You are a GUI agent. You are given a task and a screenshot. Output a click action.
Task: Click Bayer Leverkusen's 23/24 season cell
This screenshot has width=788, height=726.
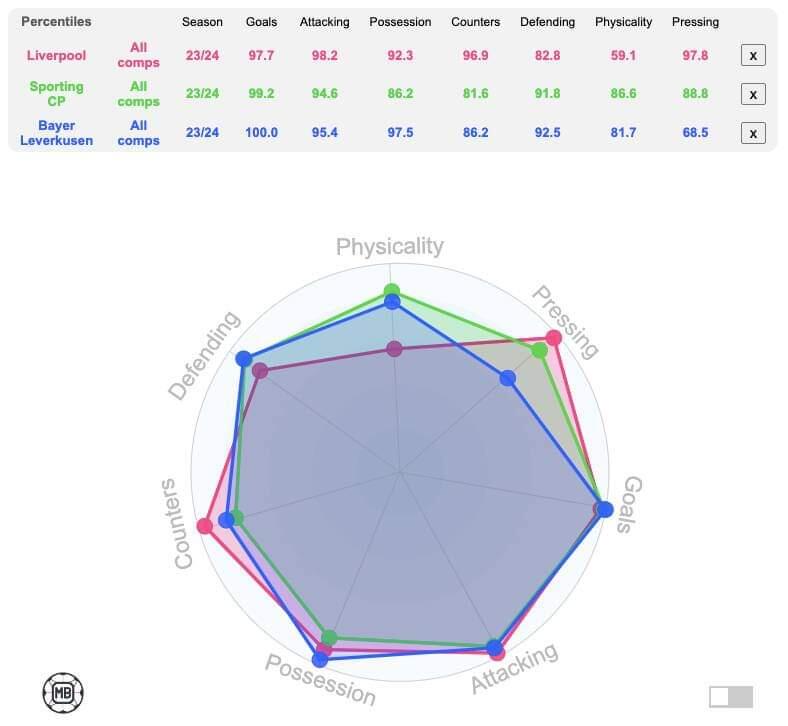click(202, 133)
